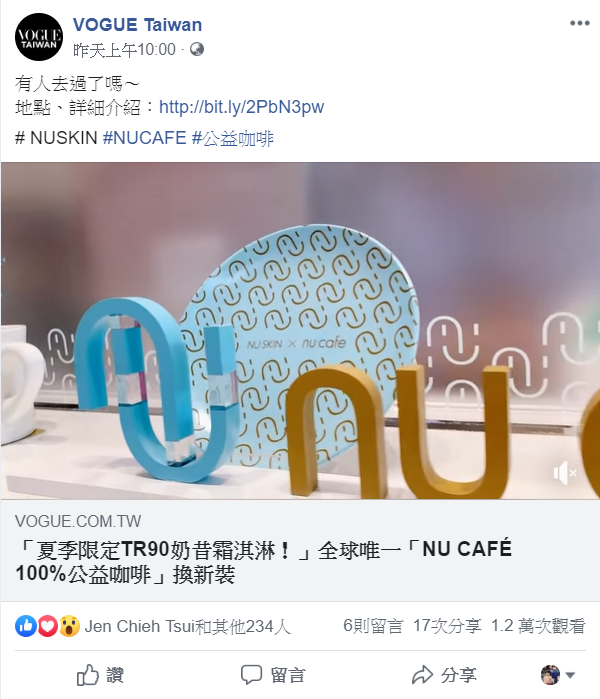Click the 留言 comment button
Viewport: 600px width, 699px height.
(x=273, y=675)
